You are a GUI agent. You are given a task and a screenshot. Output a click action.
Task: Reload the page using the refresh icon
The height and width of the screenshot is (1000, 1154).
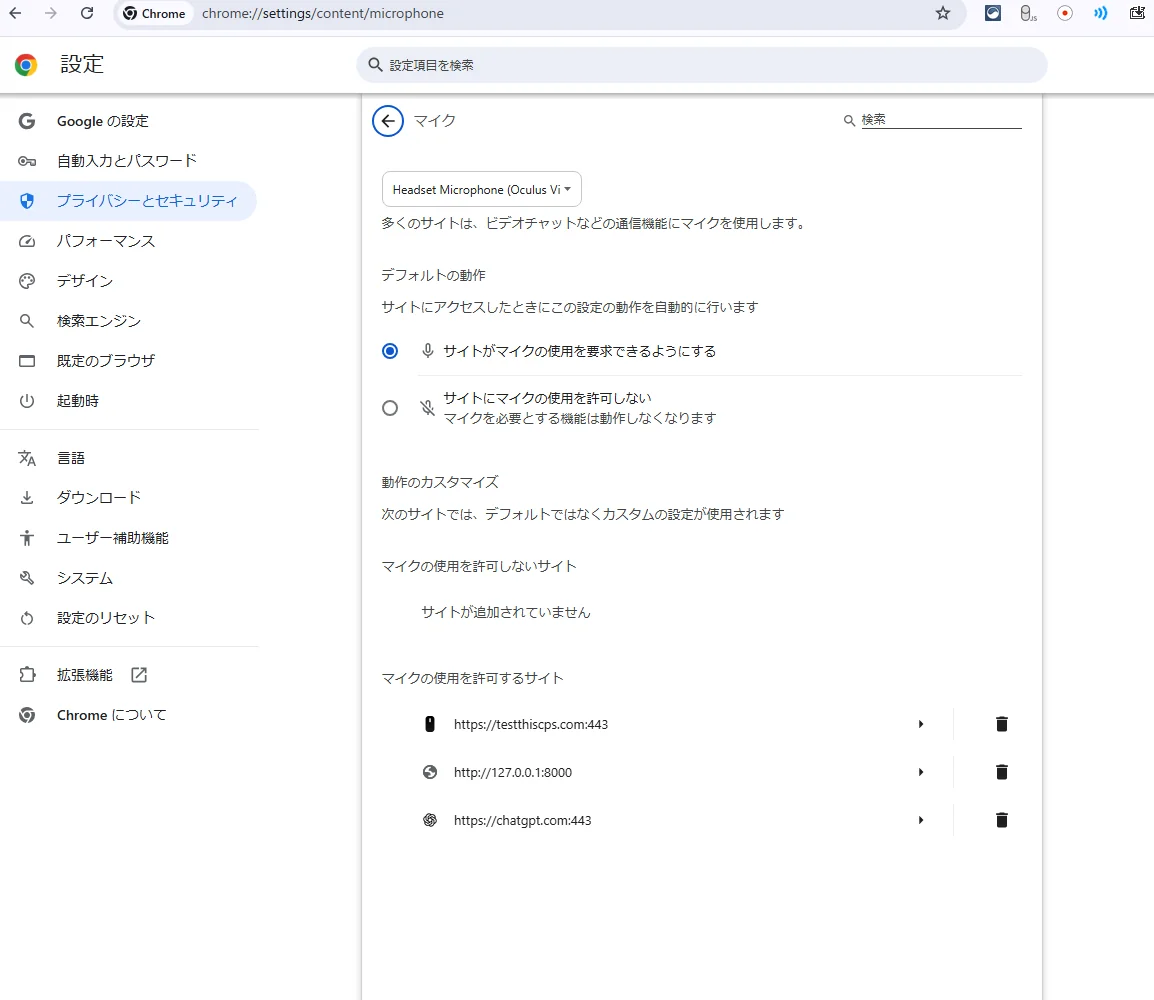tap(87, 14)
